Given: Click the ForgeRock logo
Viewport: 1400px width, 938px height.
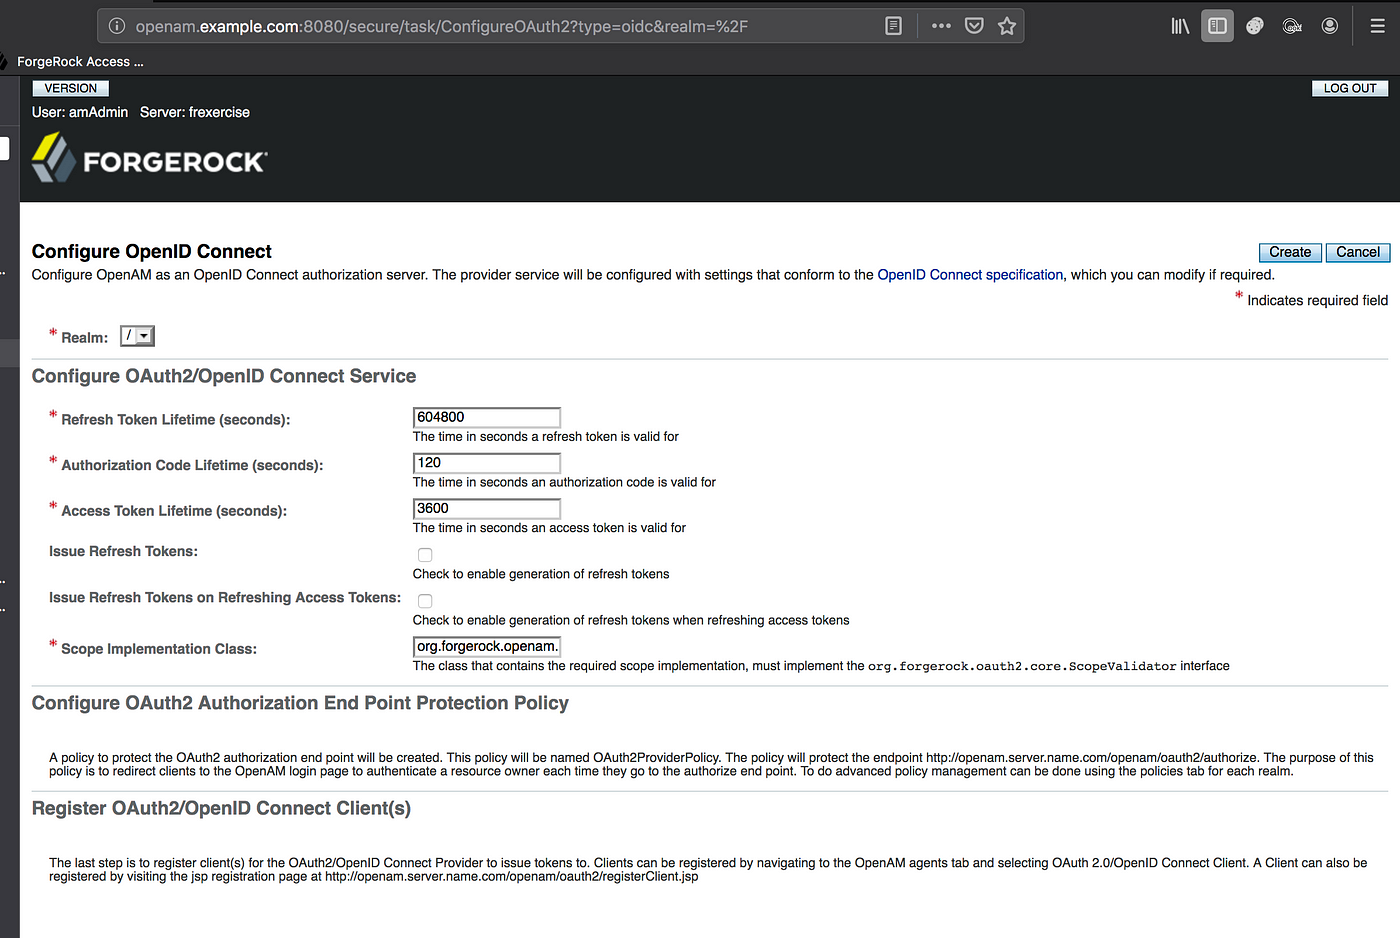Looking at the screenshot, I should [150, 159].
